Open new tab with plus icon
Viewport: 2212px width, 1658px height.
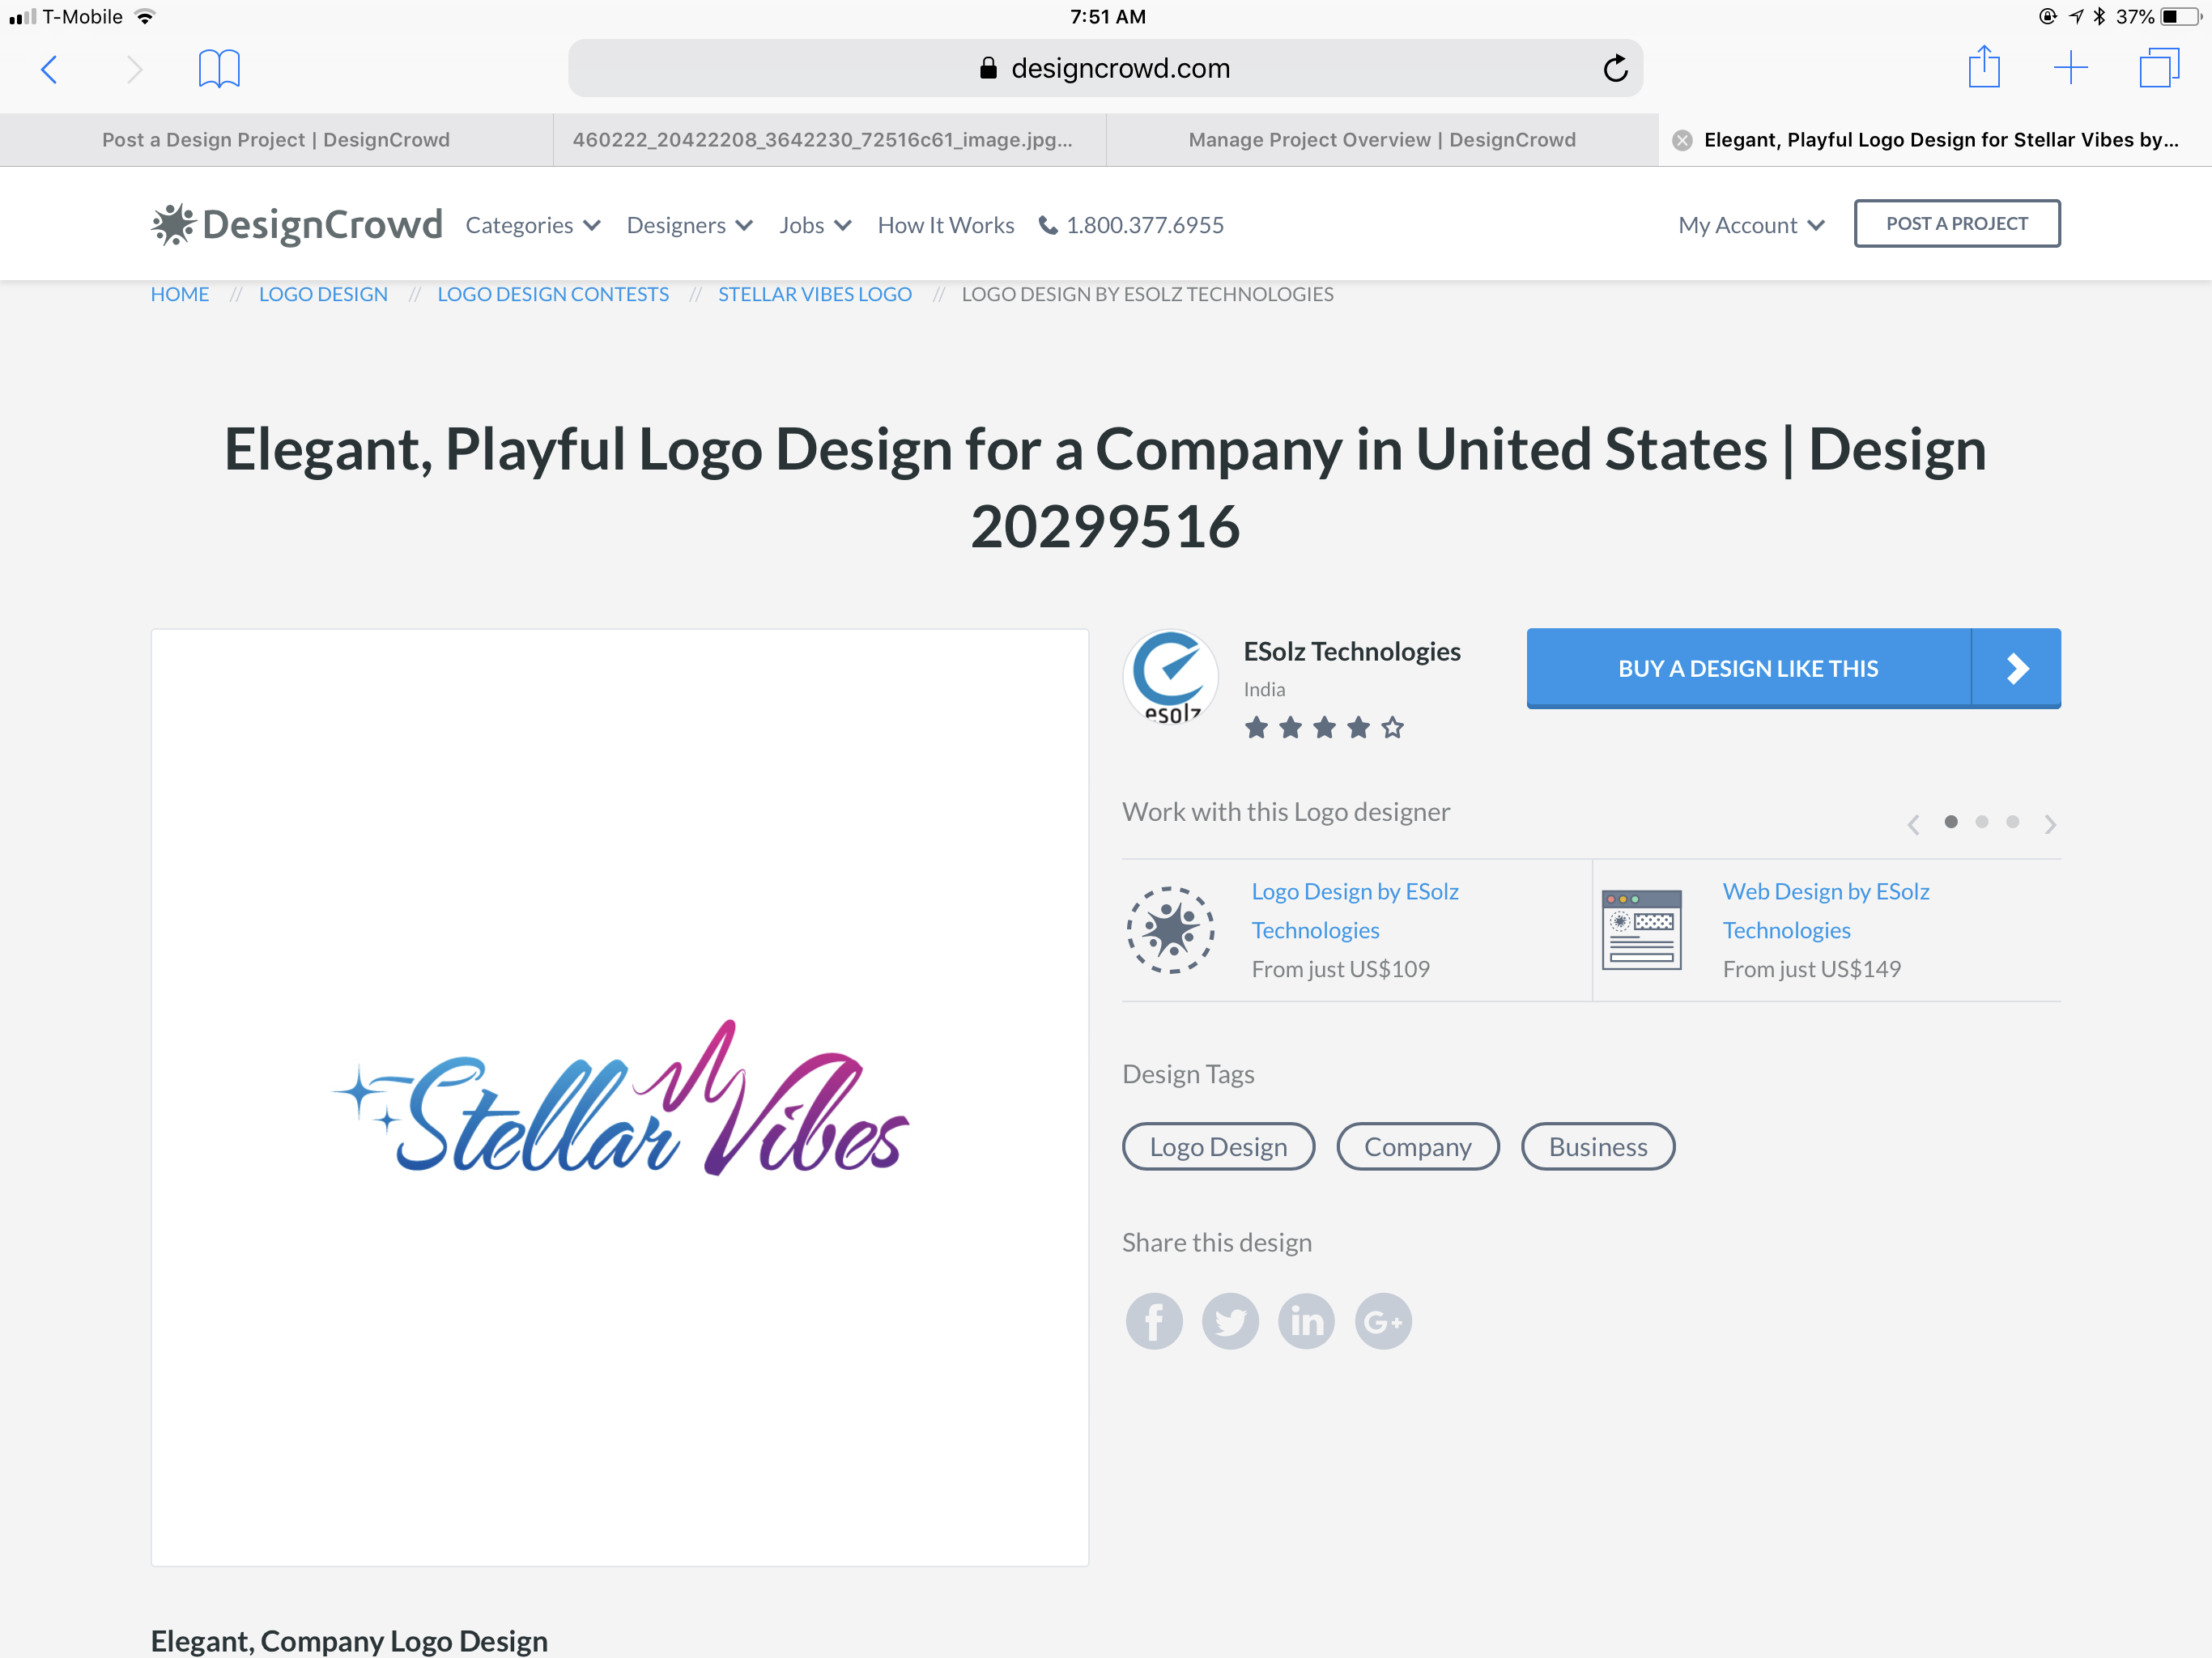tap(2070, 68)
